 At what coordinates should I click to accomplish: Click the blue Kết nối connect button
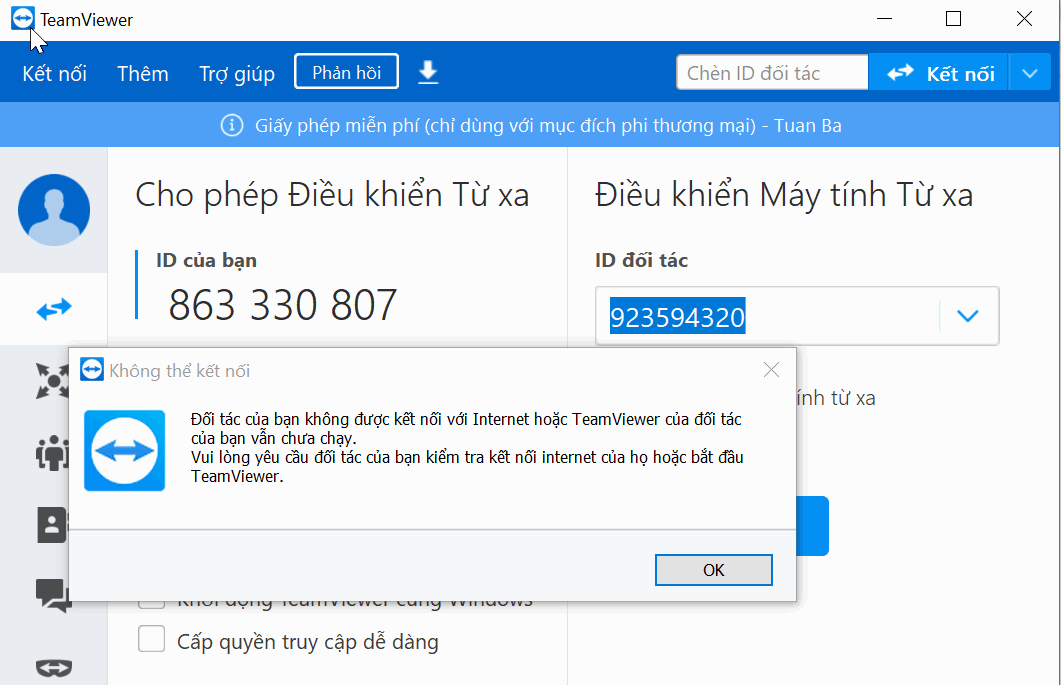click(x=939, y=72)
